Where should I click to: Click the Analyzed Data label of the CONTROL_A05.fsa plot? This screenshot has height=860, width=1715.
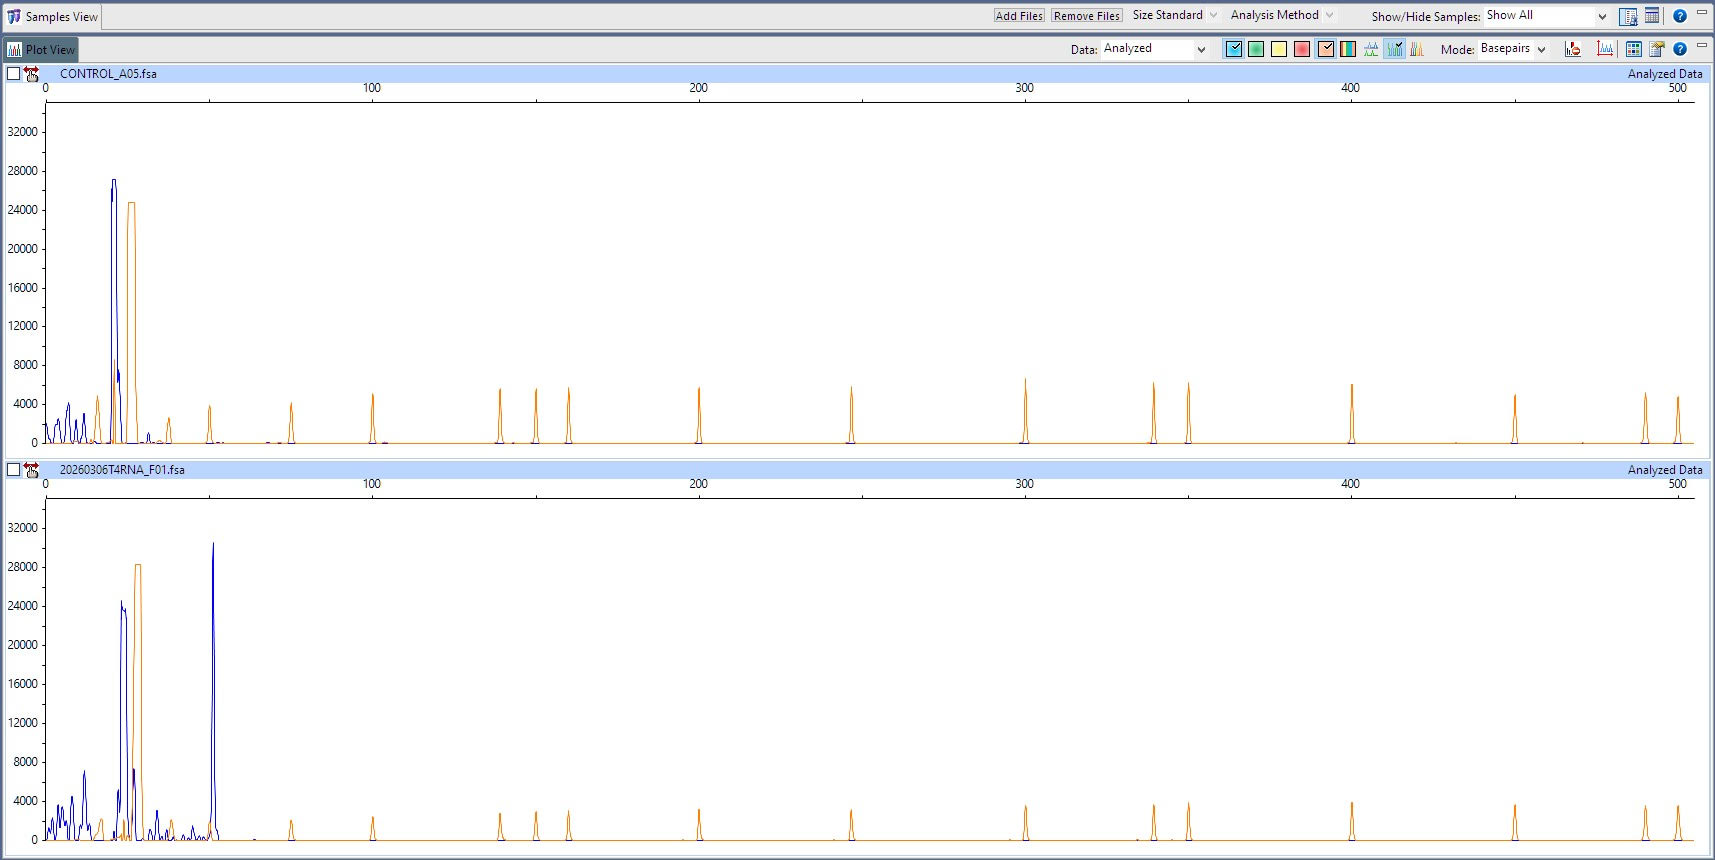pos(1664,74)
